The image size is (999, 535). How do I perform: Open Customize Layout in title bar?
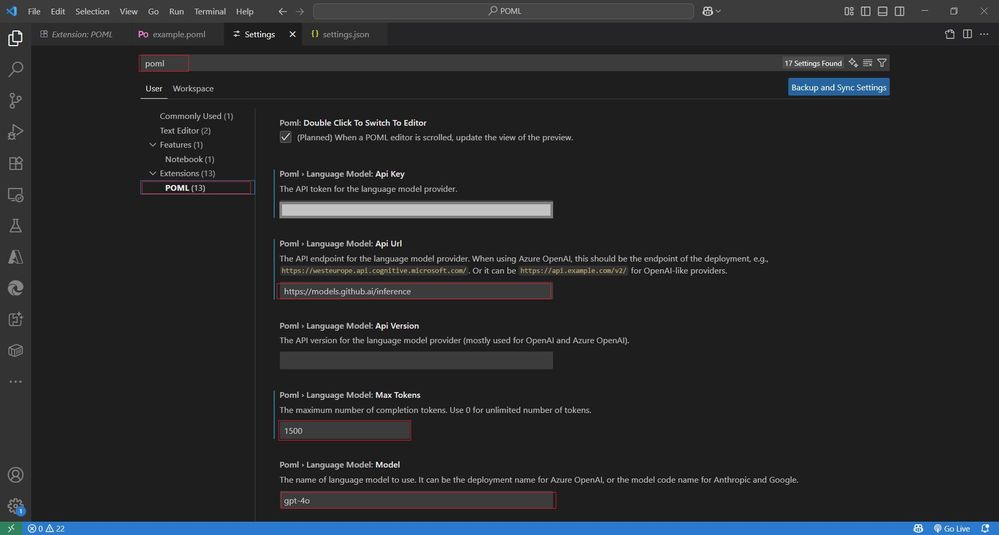point(849,11)
